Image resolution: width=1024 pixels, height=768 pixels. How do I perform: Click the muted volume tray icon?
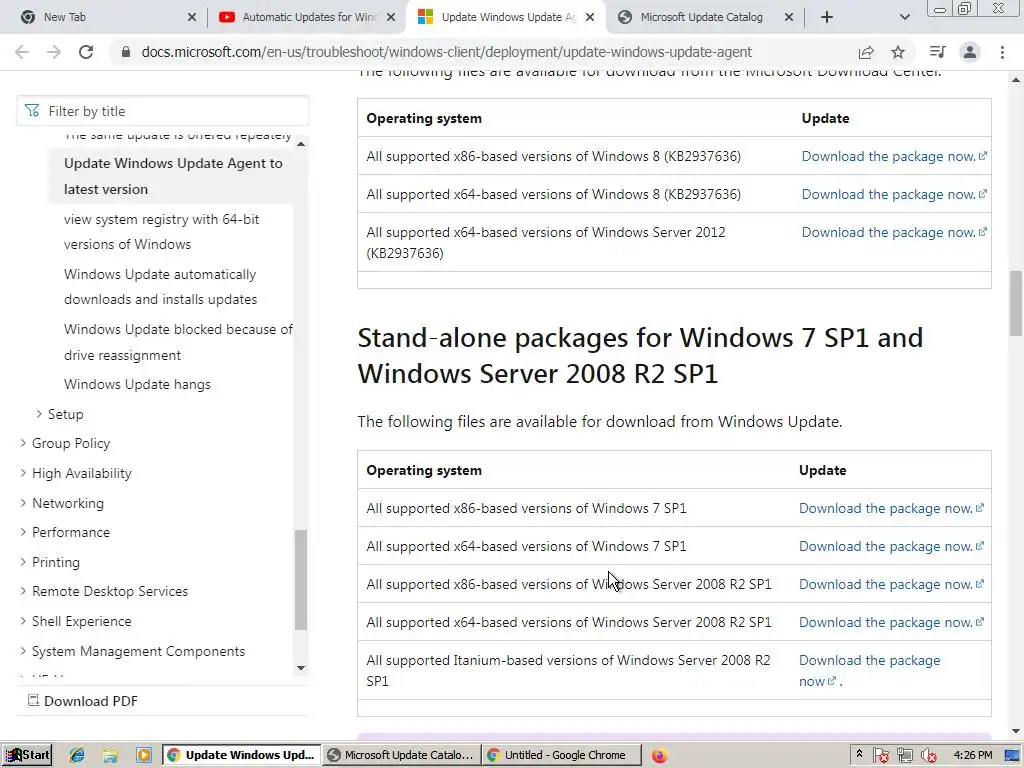929,756
